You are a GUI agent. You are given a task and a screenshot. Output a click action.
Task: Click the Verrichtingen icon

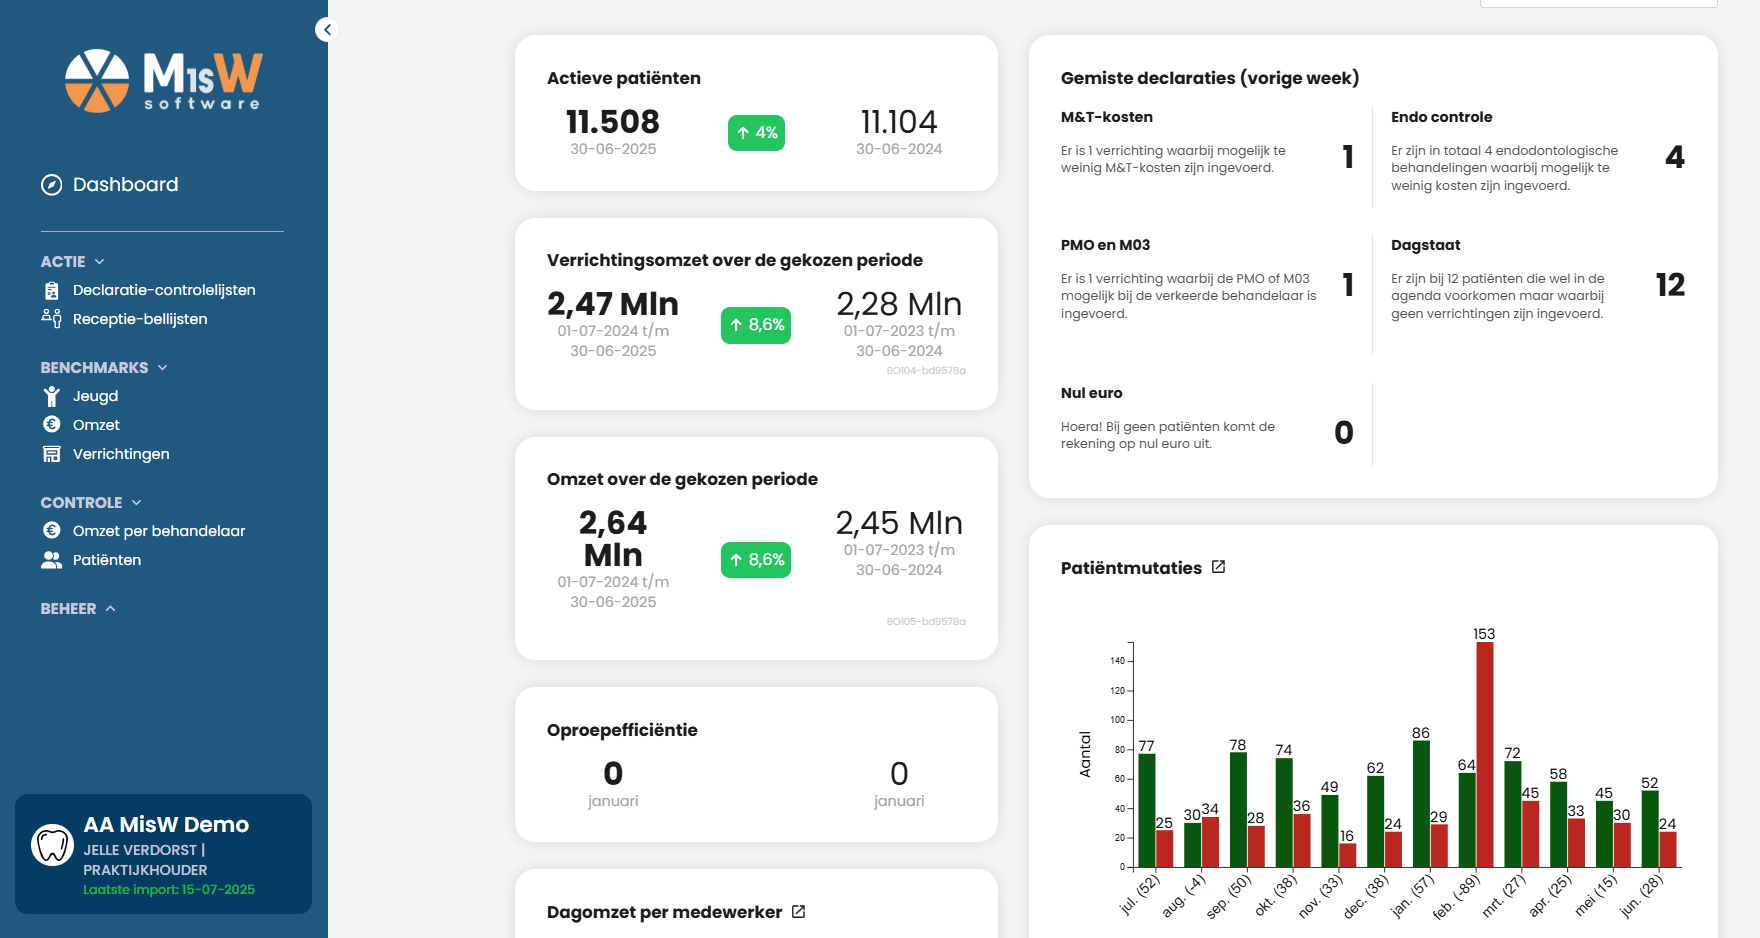point(51,454)
